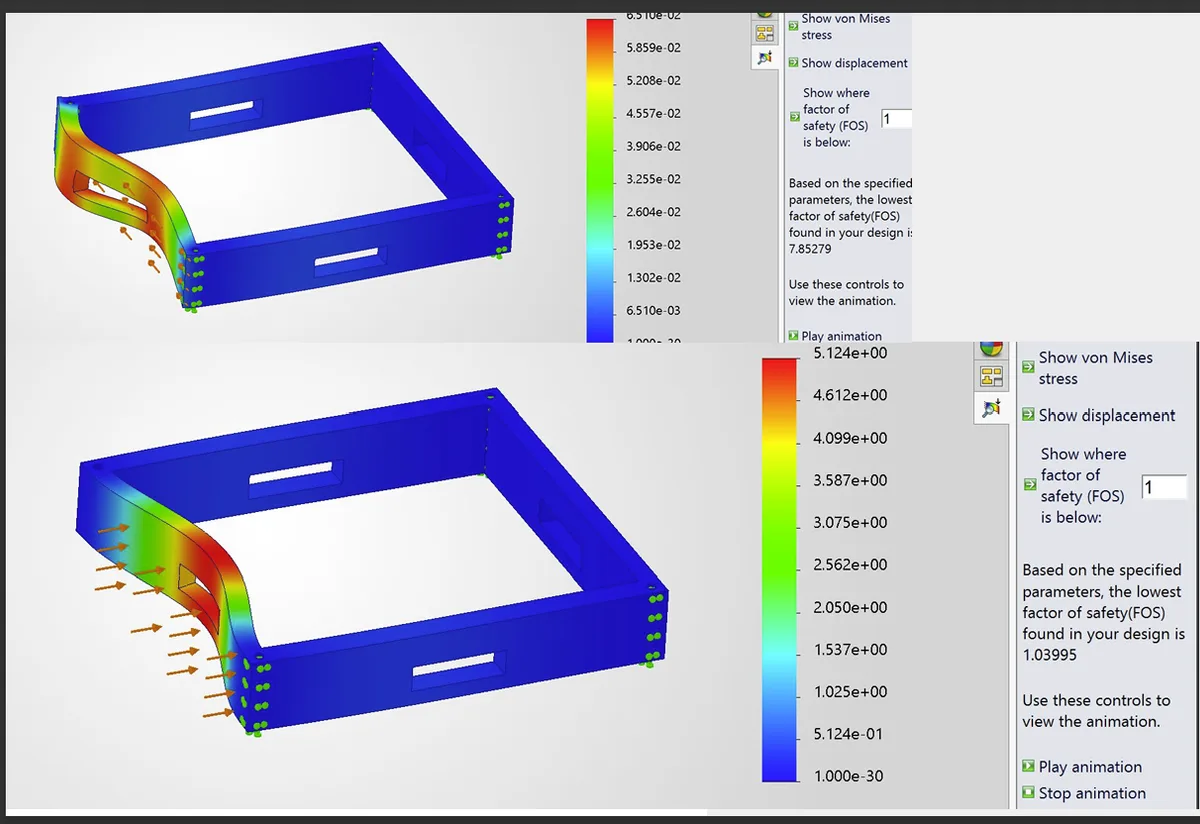Viewport: 1200px width, 824px height.
Task: Select legend value 1.025e+00
Action: [x=850, y=691]
